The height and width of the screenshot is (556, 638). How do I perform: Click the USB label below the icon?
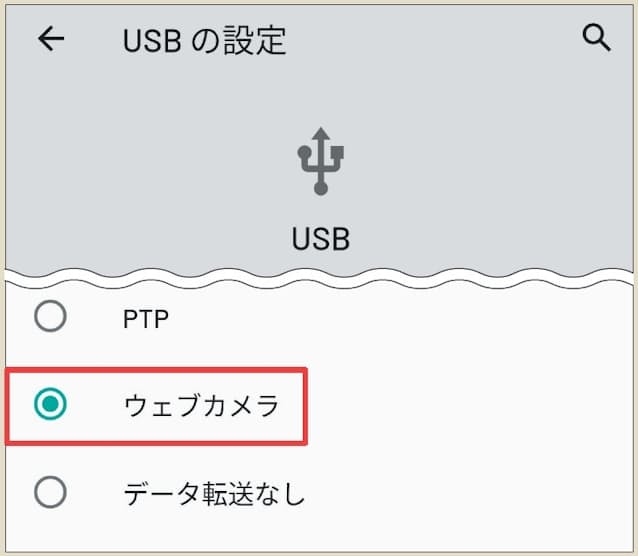coord(320,240)
